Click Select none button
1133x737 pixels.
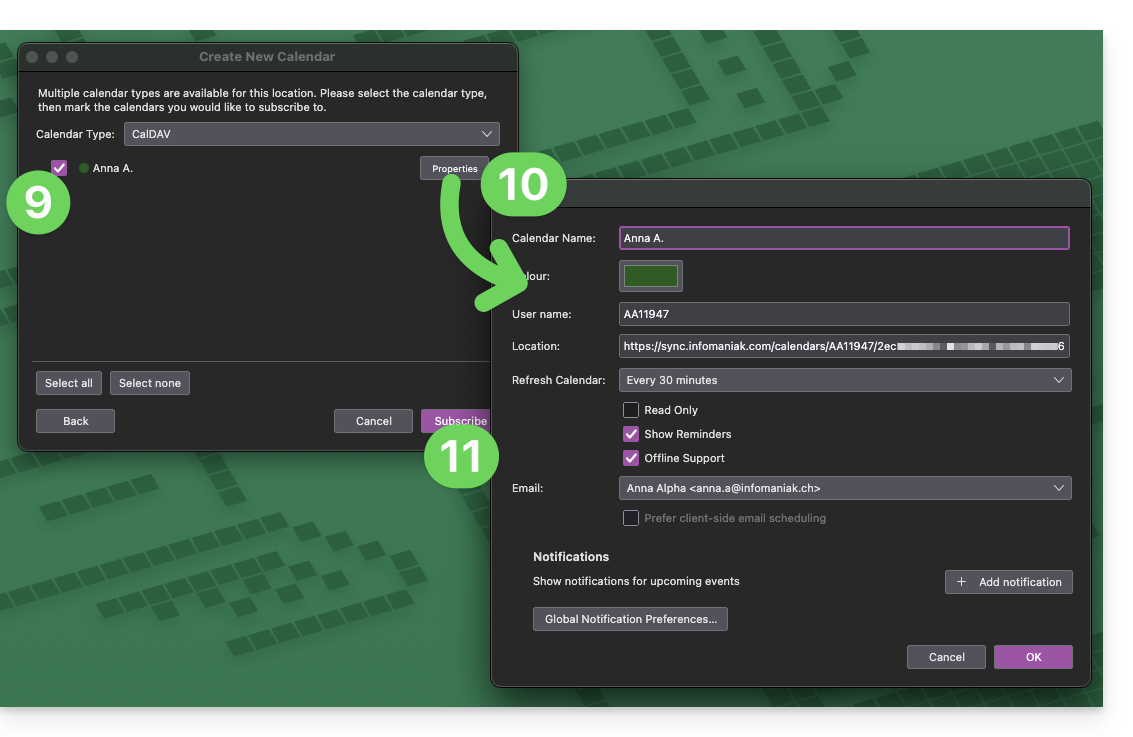pos(150,383)
